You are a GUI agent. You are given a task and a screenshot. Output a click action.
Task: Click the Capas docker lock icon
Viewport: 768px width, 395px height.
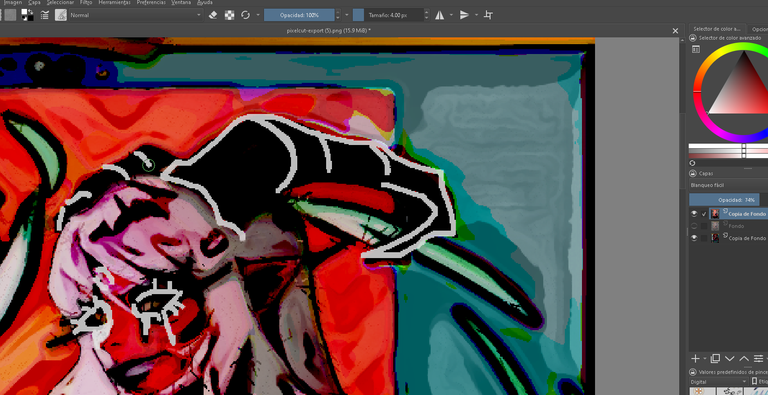[x=693, y=173]
